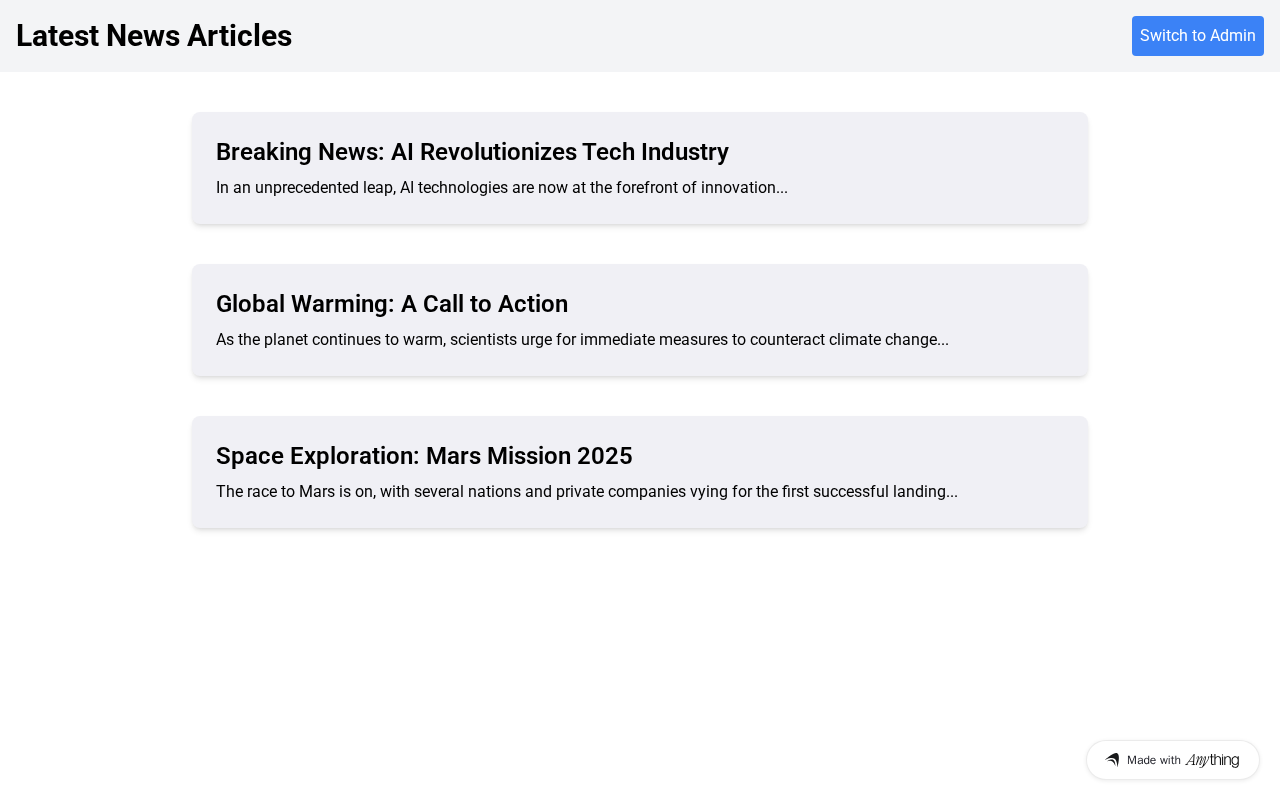
Task: Click the race to Mars excerpt text
Action: tap(586, 492)
